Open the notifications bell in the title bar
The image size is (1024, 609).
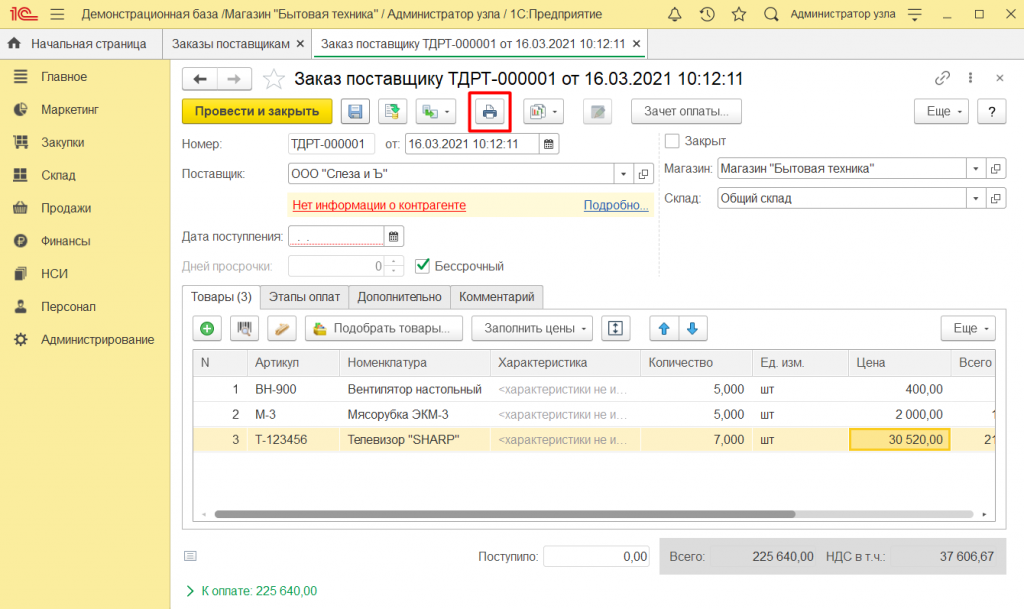tap(675, 15)
